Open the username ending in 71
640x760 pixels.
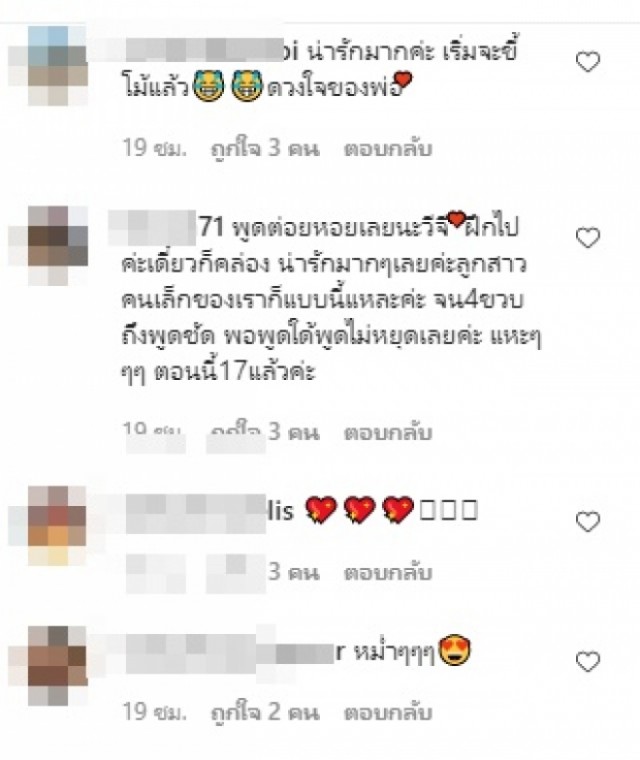pos(165,227)
